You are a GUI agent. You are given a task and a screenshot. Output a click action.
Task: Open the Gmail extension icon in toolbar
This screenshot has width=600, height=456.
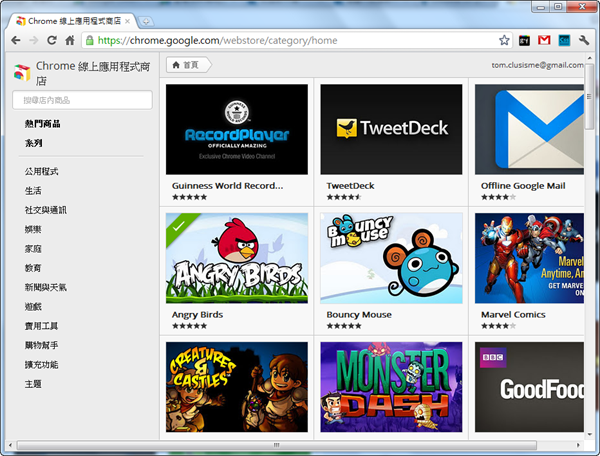544,41
